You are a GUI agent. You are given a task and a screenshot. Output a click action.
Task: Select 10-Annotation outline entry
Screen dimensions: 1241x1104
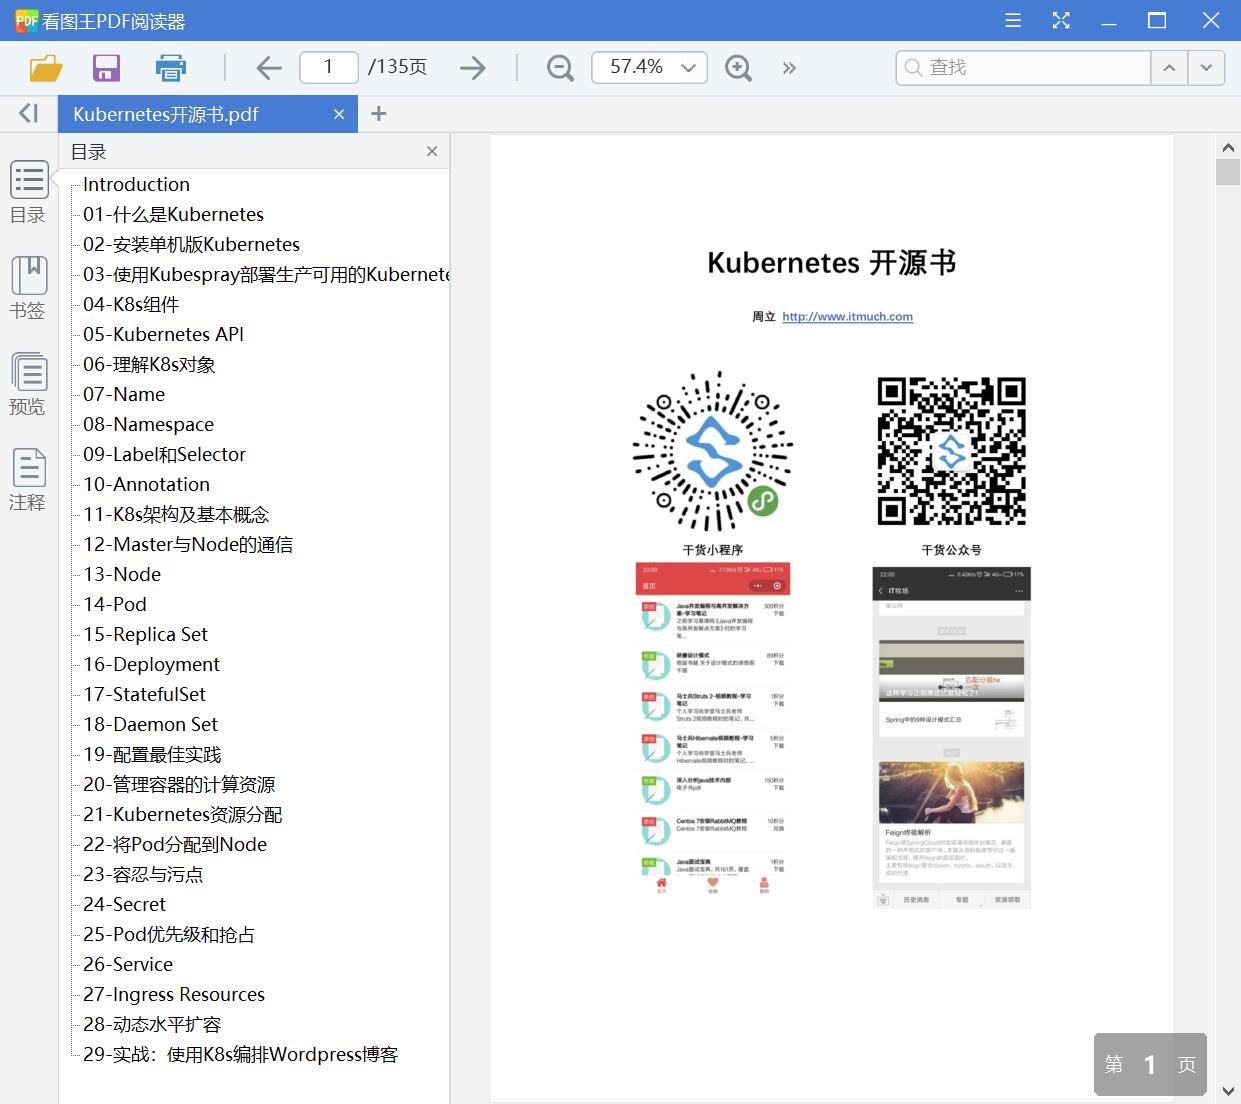pyautogui.click(x=146, y=484)
